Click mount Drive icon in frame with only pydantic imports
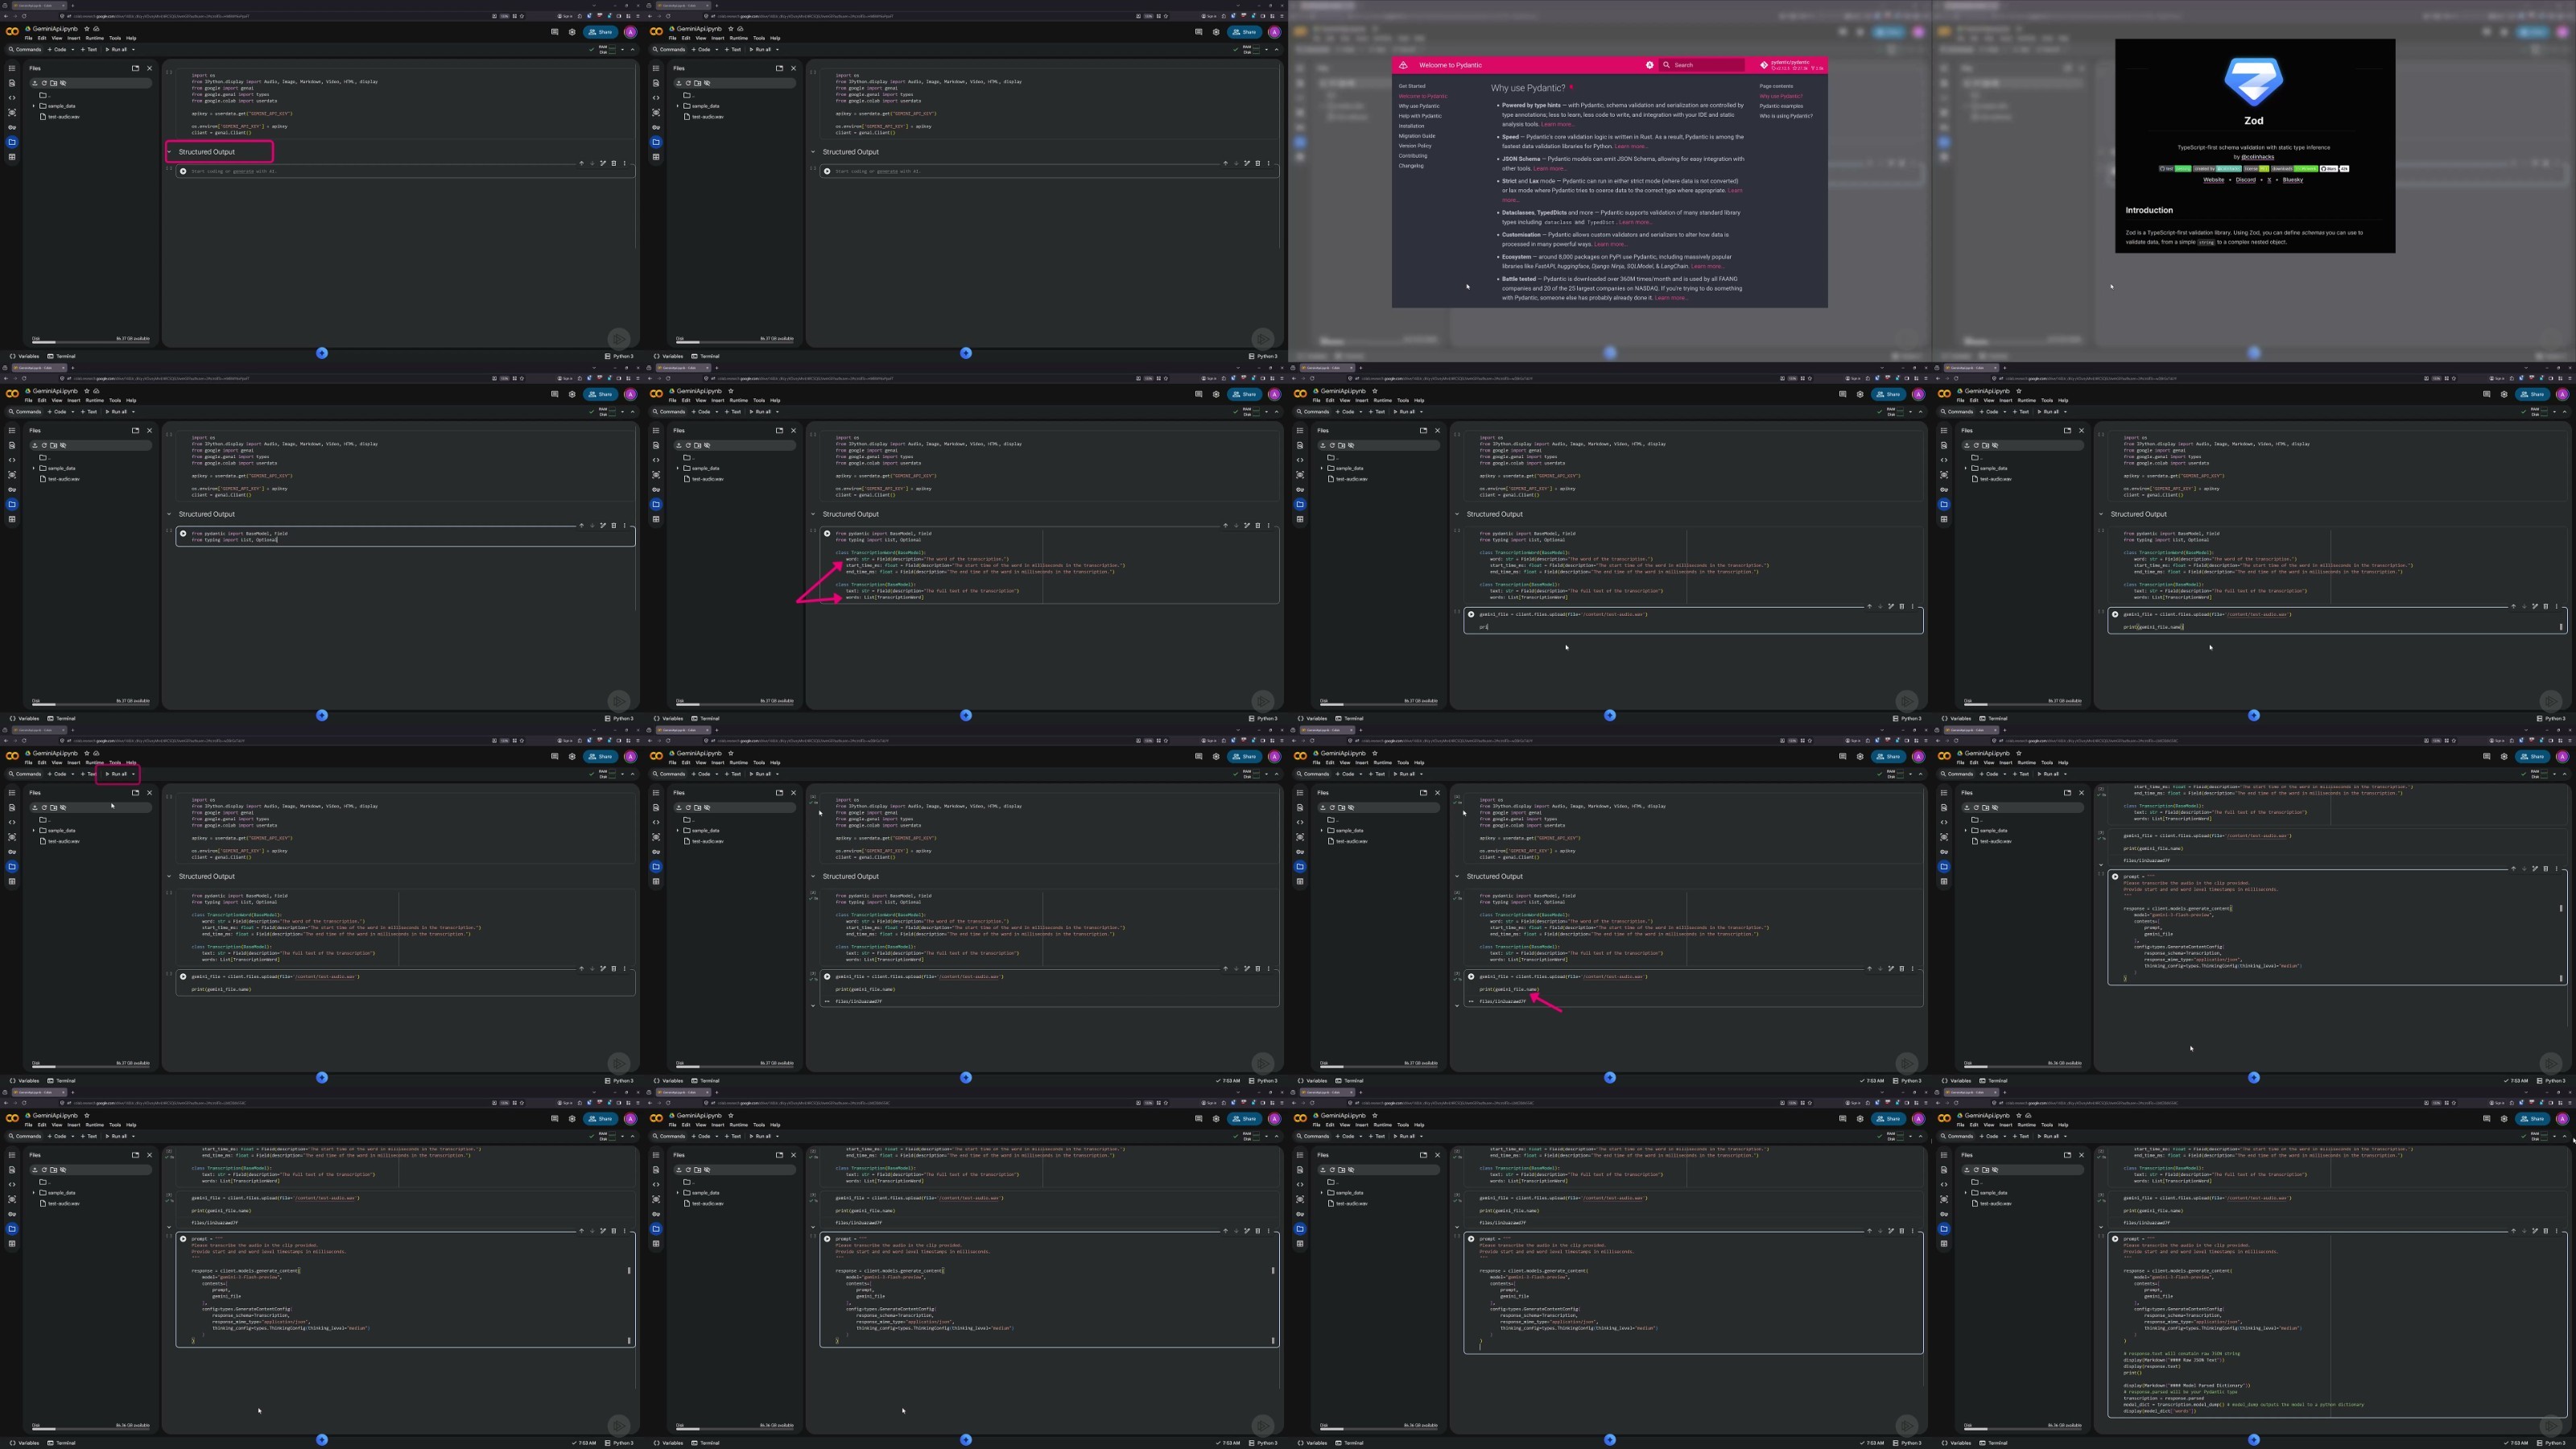This screenshot has width=2576, height=1449. tap(53, 446)
